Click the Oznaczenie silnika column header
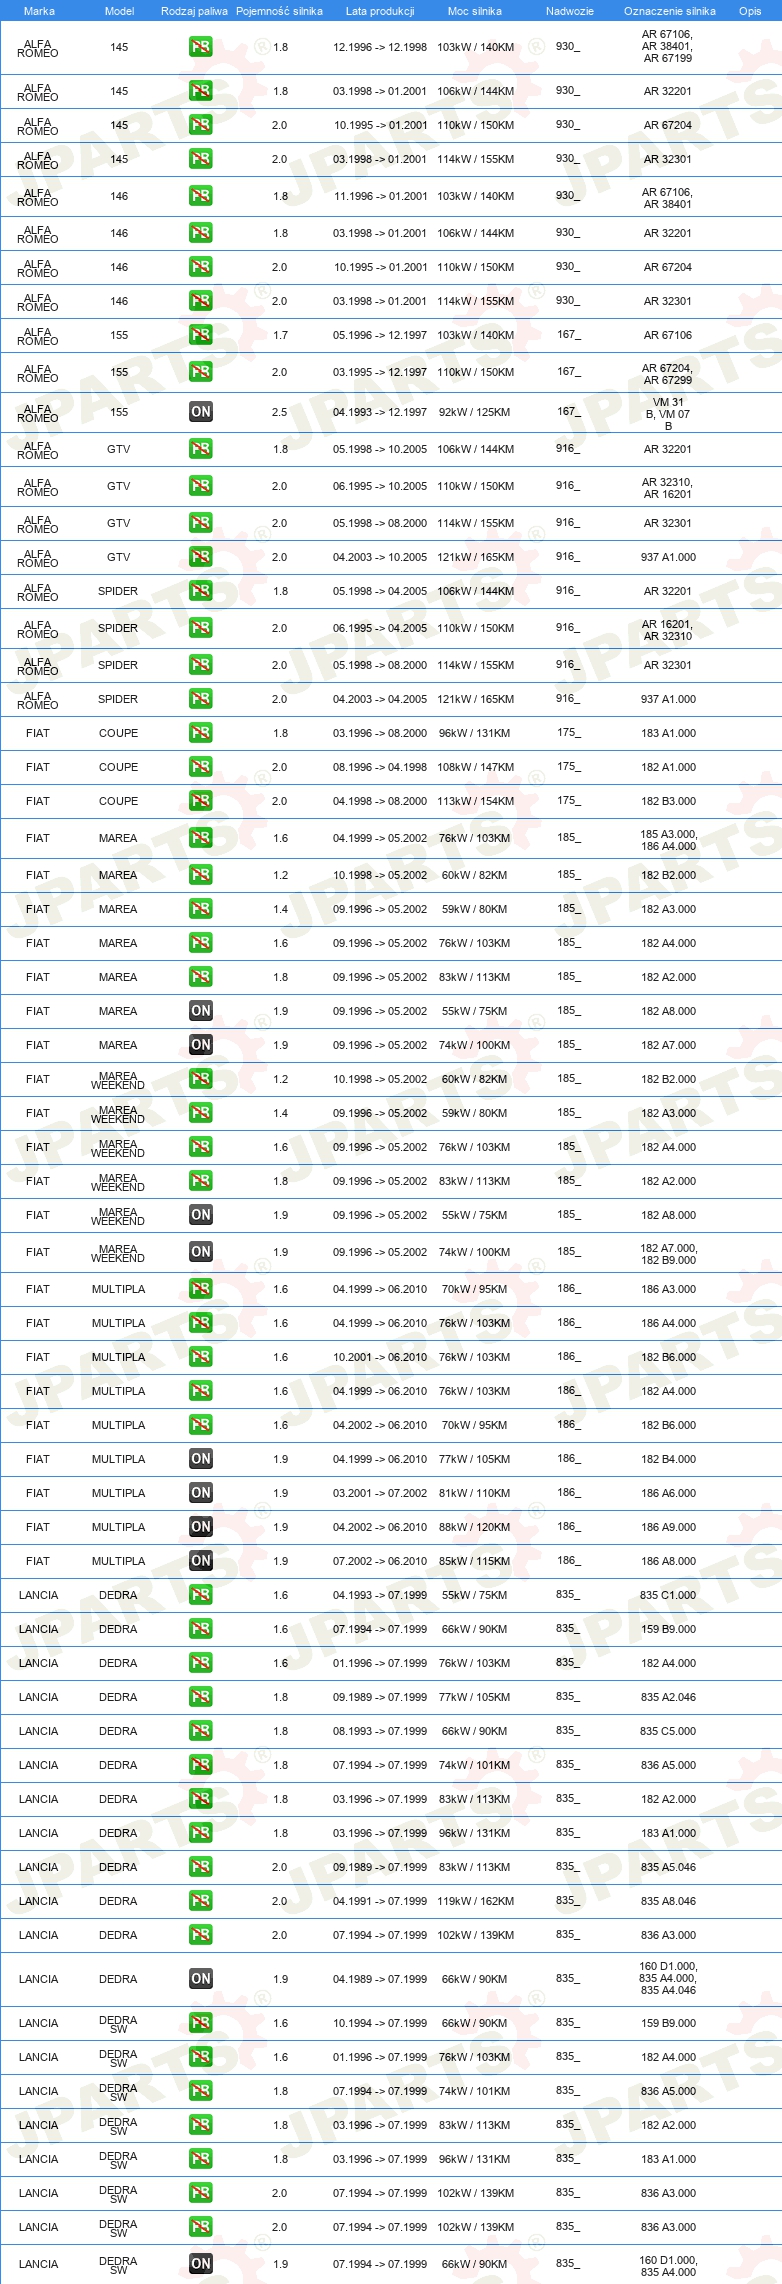 [x=670, y=11]
